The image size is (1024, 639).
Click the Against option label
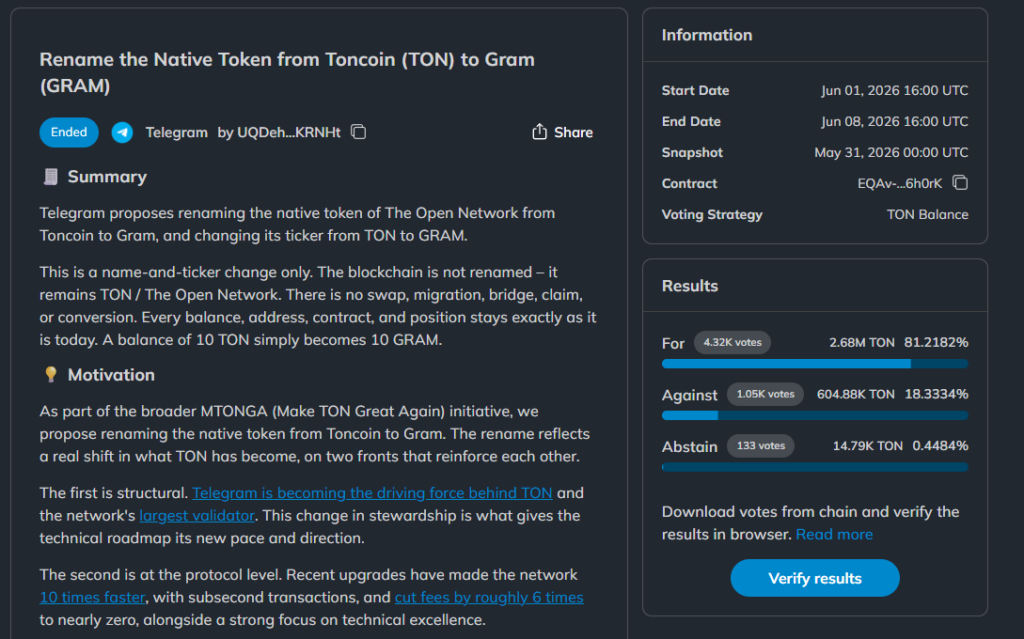(689, 395)
